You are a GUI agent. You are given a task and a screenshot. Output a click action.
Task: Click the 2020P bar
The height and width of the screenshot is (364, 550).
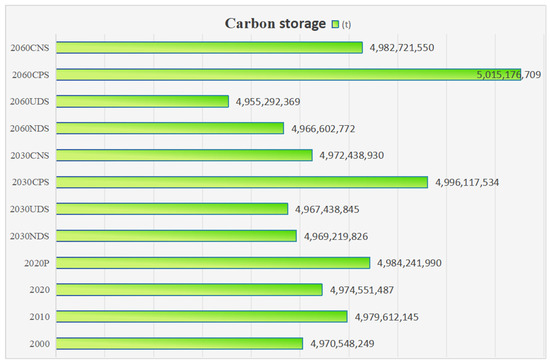click(213, 263)
